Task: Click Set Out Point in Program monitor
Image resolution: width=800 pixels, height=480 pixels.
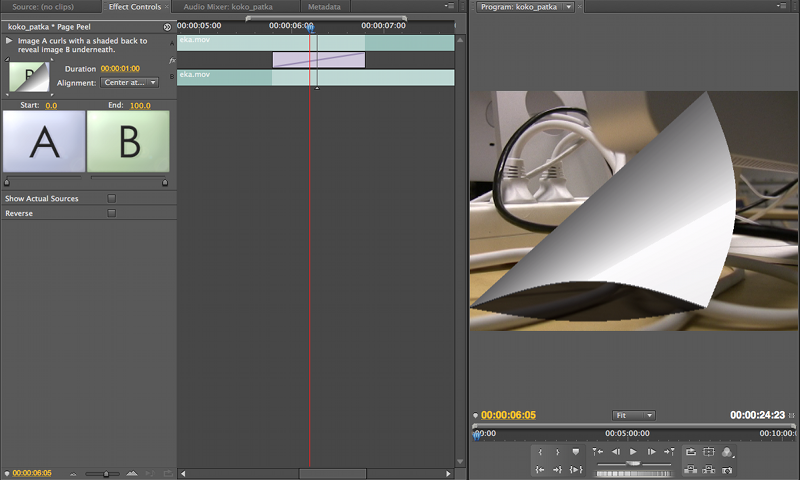Action: coord(558,452)
